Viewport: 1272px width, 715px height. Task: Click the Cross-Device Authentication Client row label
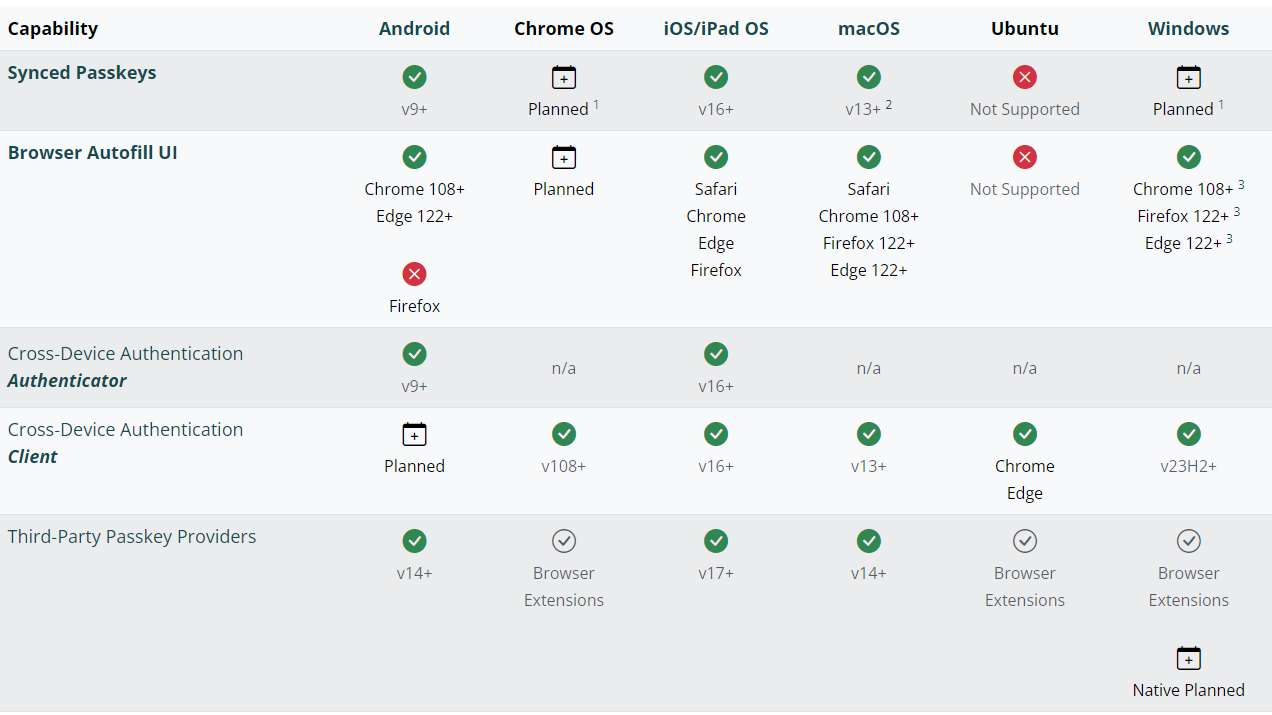125,443
